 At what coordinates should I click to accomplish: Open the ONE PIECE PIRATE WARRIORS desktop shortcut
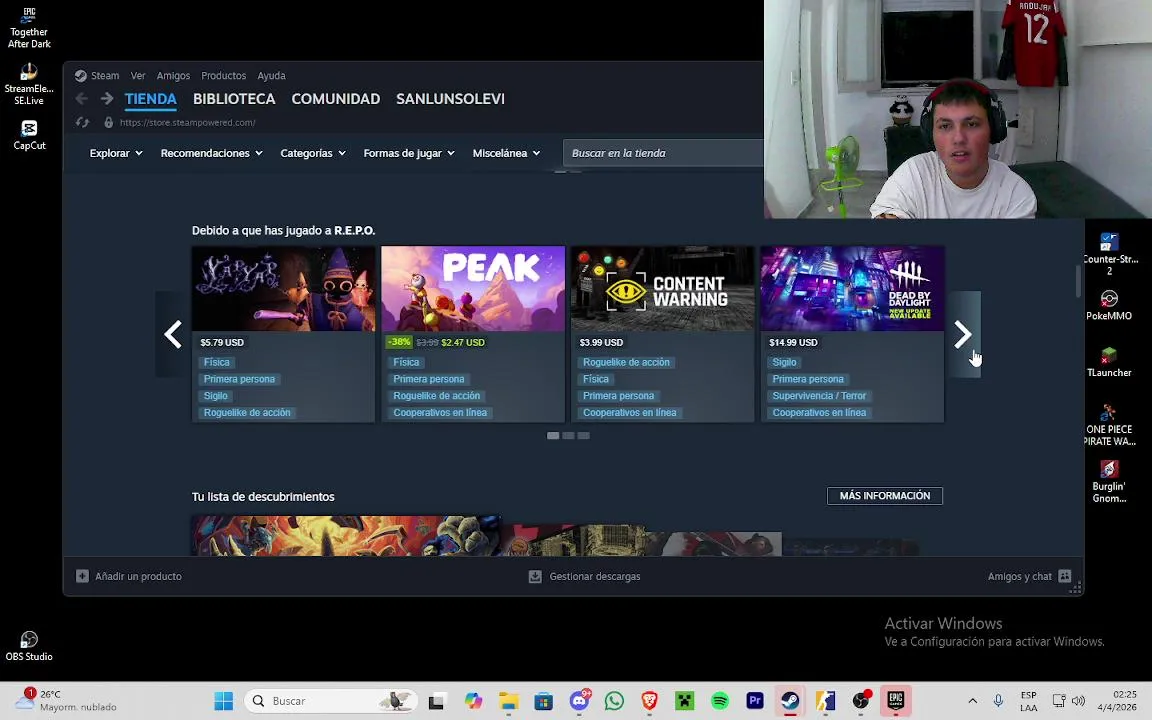click(x=1109, y=425)
